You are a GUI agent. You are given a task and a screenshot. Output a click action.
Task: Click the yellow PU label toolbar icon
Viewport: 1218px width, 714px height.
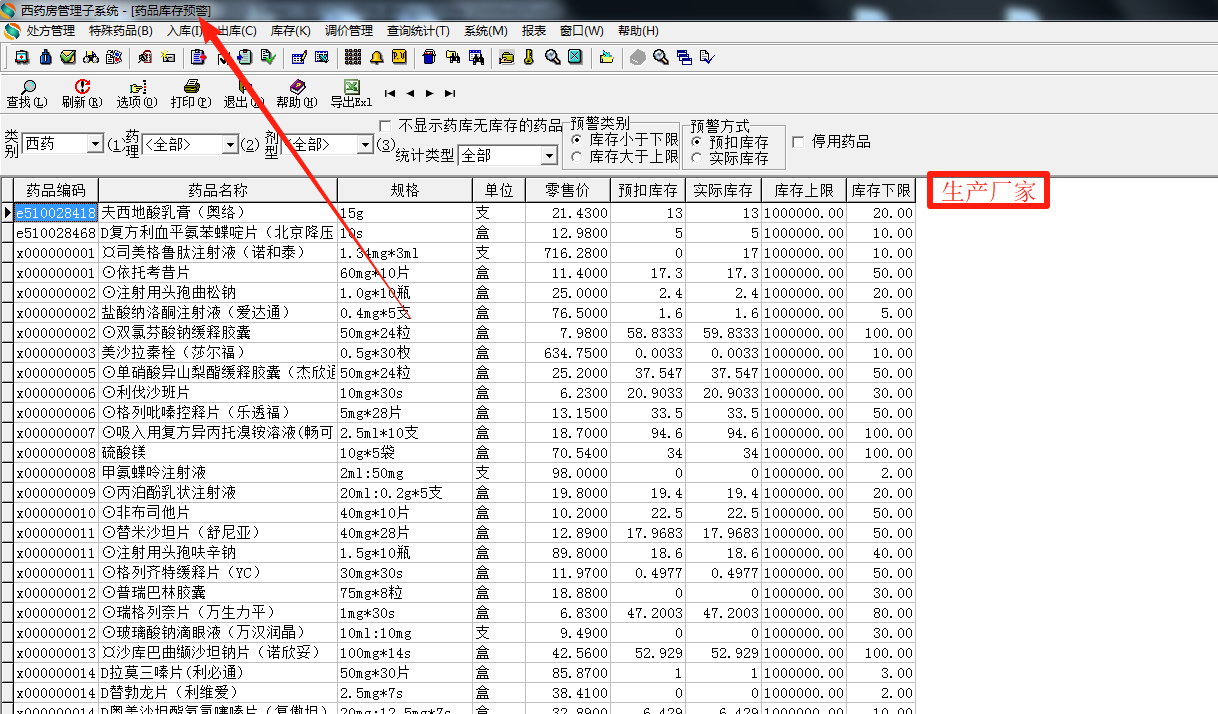click(399, 57)
